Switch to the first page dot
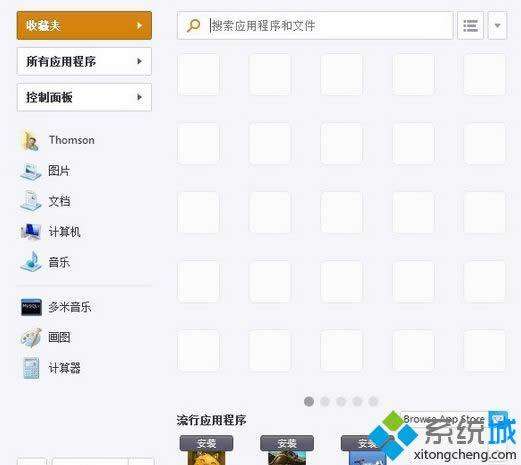521x465 pixels. (x=309, y=401)
